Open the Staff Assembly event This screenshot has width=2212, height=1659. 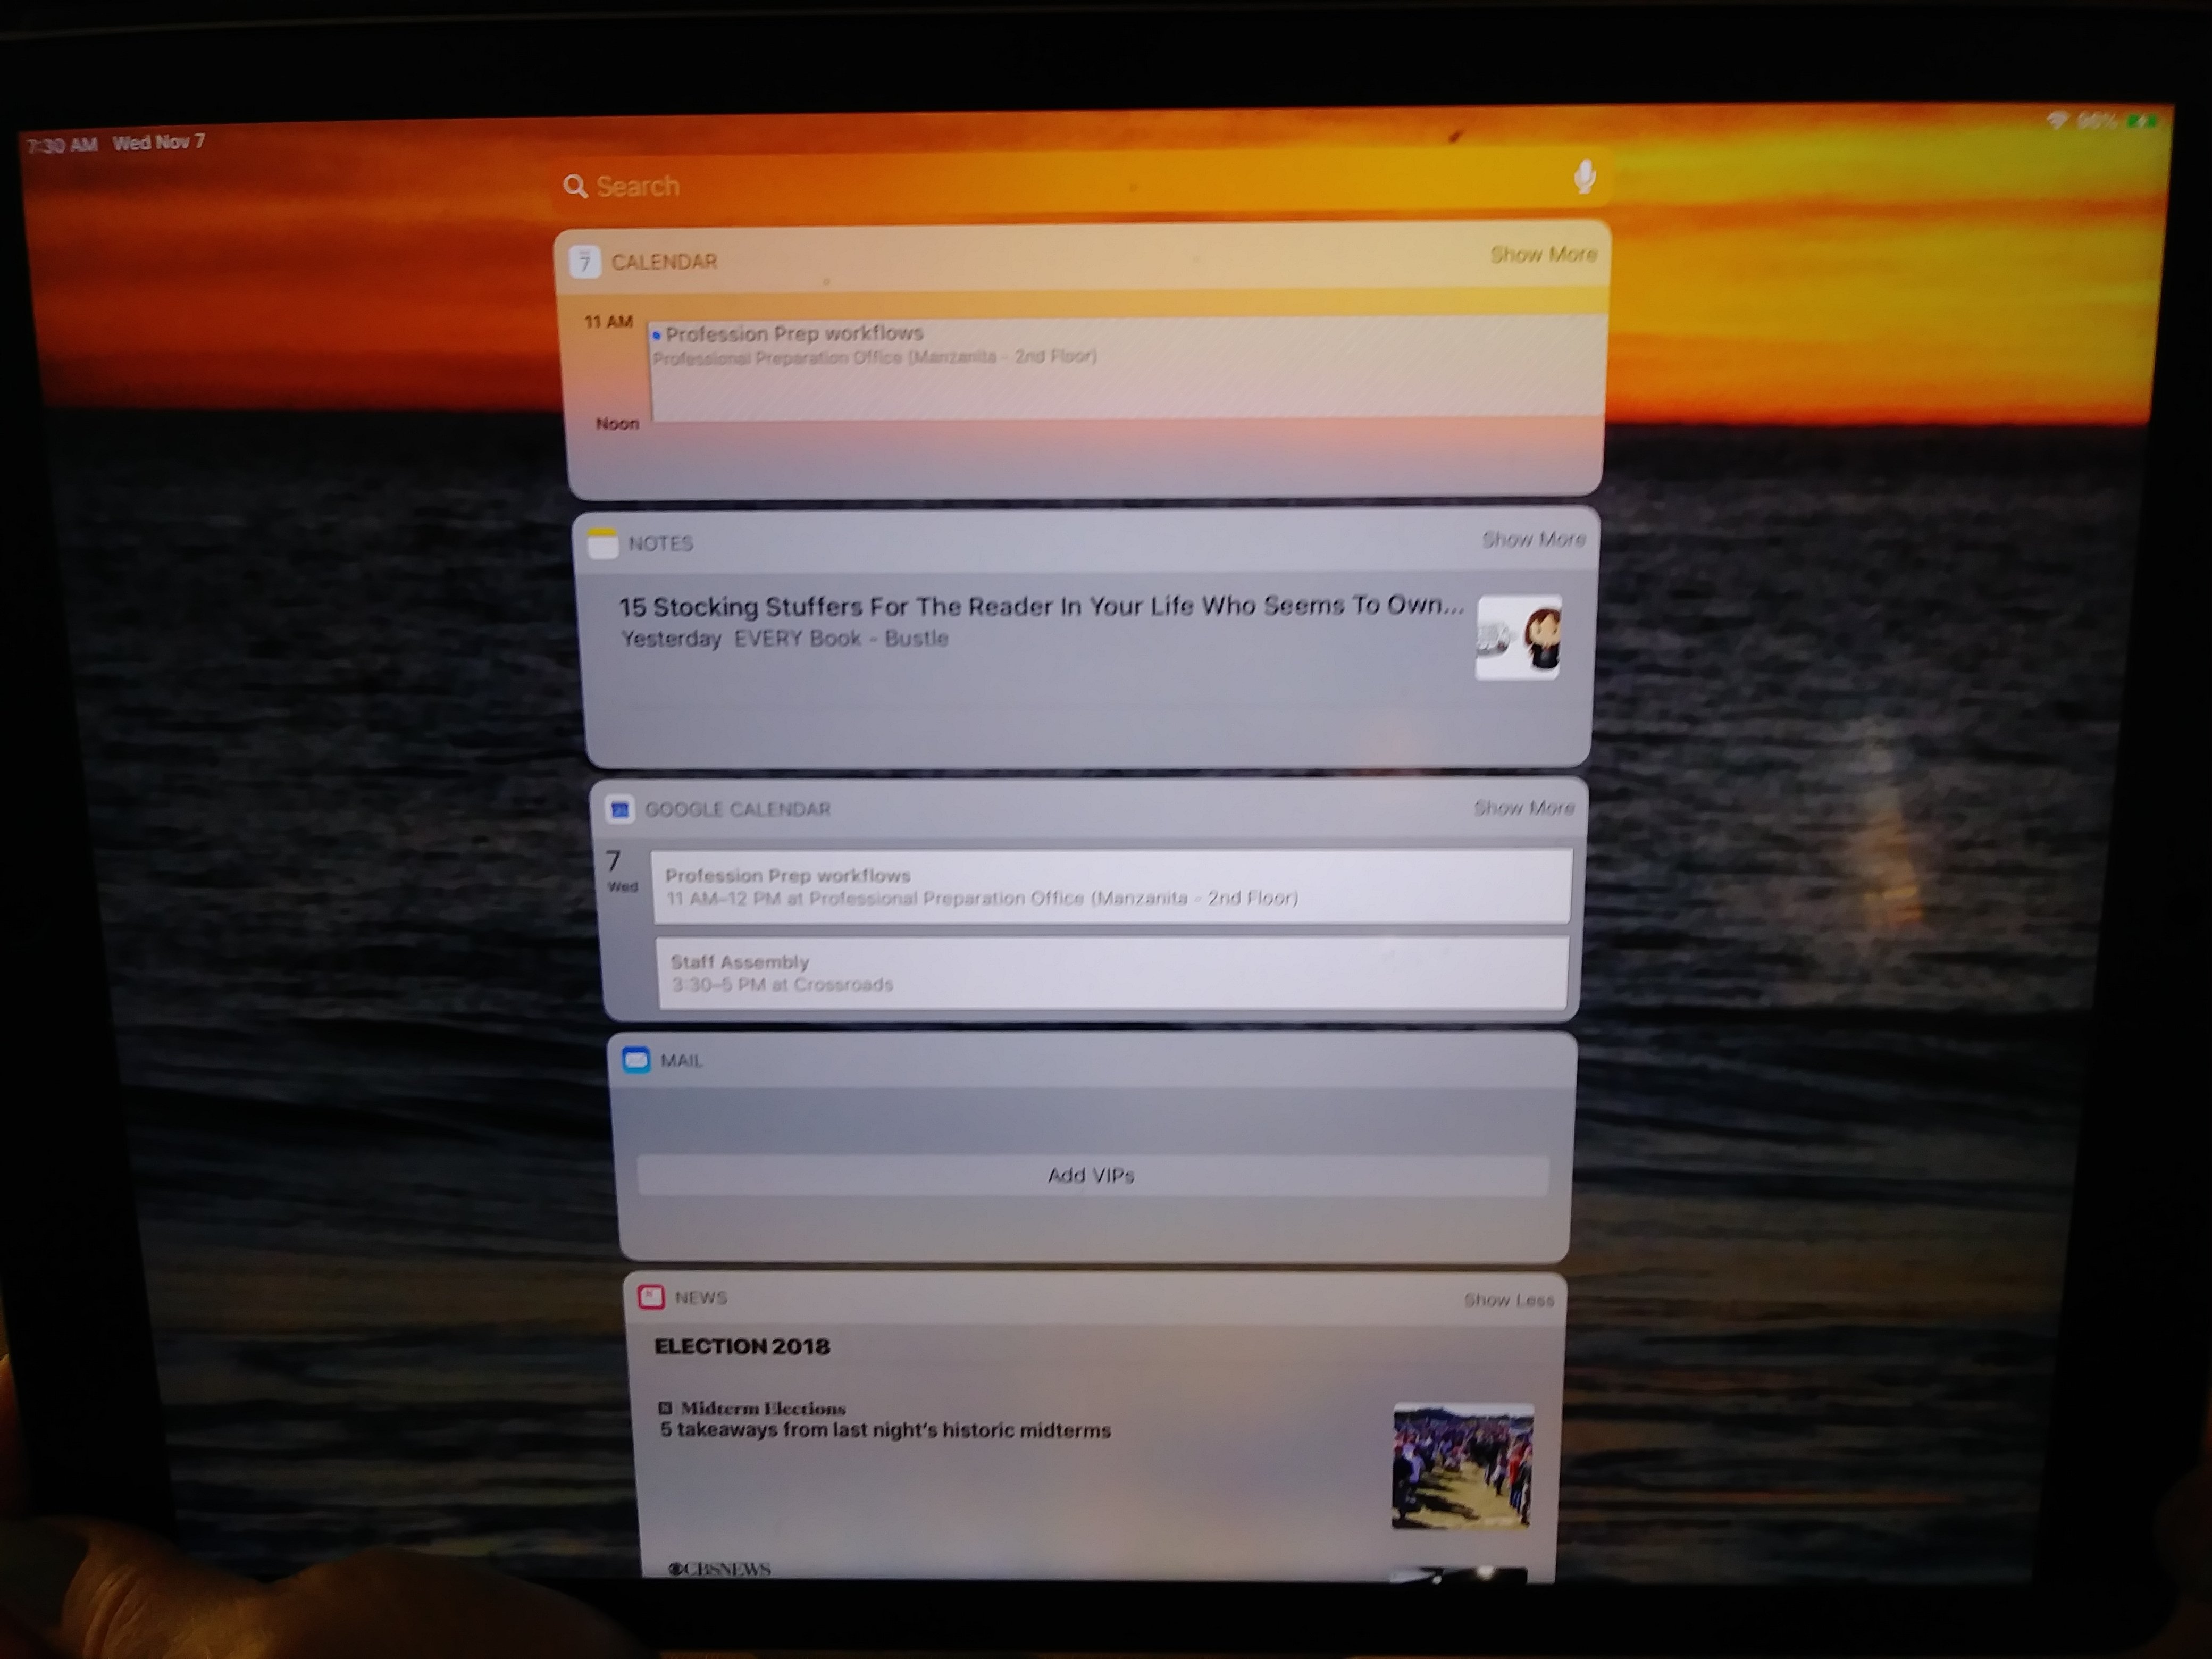(1112, 973)
